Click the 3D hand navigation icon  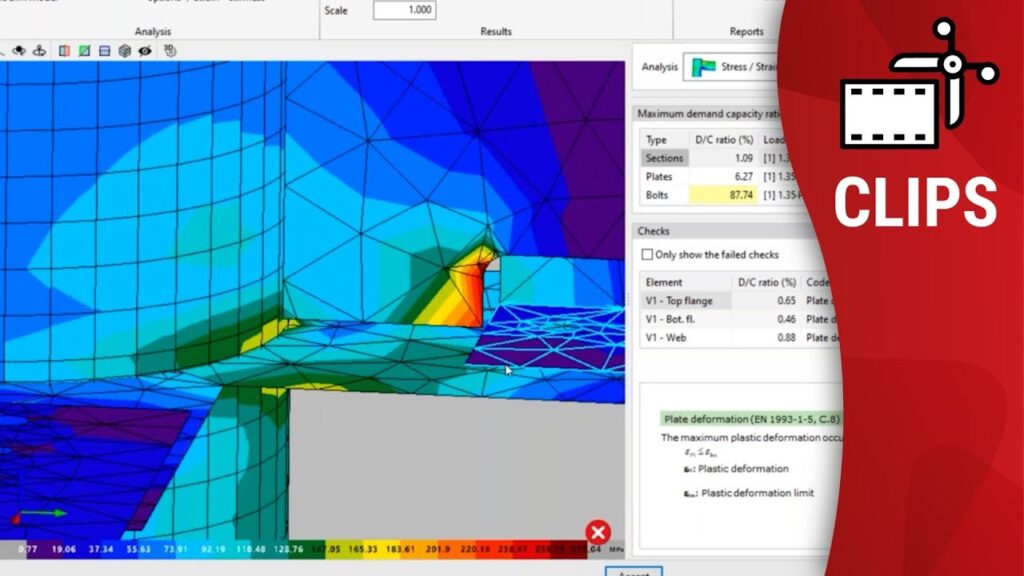[x=170, y=50]
